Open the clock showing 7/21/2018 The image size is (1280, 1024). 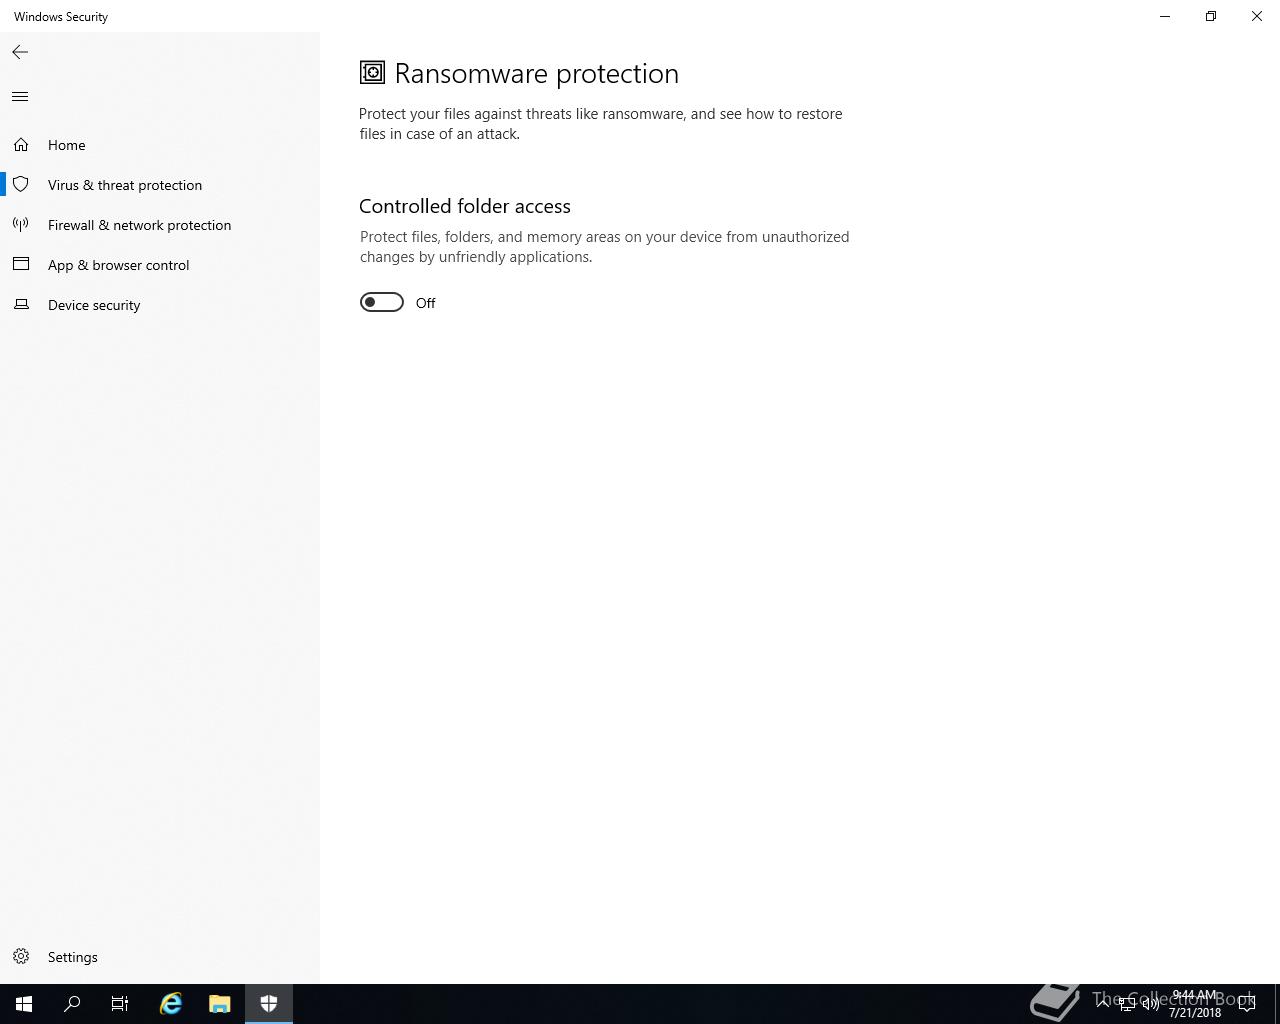pos(1194,1004)
